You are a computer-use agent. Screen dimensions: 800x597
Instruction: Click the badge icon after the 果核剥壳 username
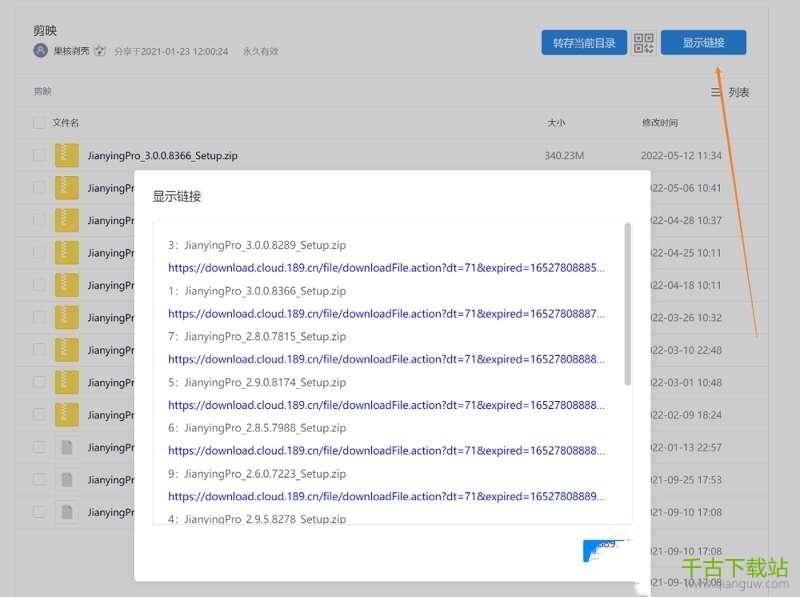point(100,51)
